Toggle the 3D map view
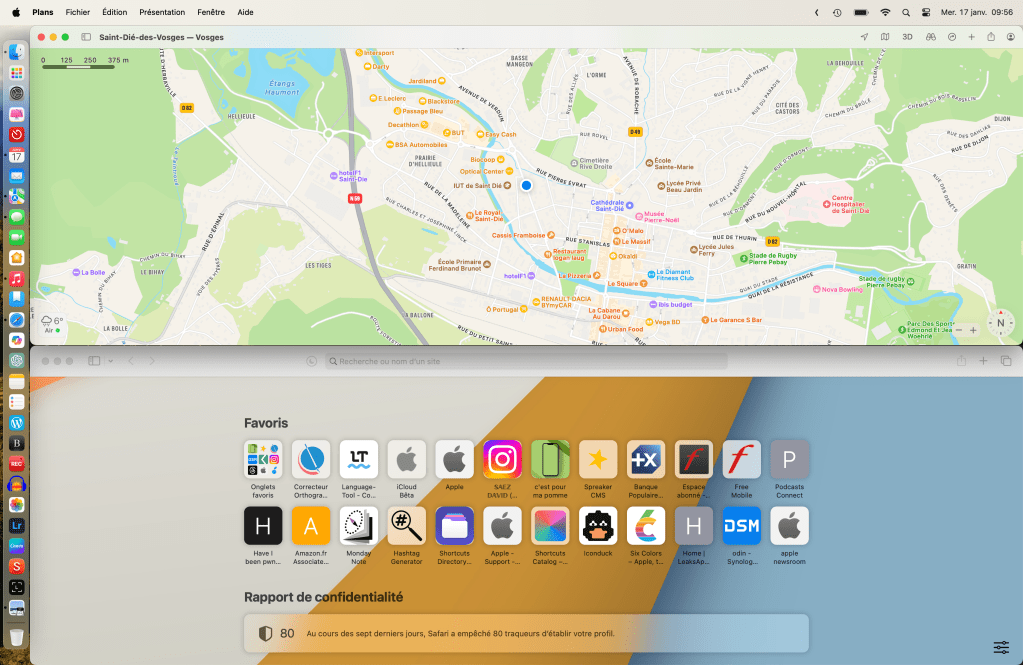Screen dimensions: 1023x665 click(x=907, y=37)
